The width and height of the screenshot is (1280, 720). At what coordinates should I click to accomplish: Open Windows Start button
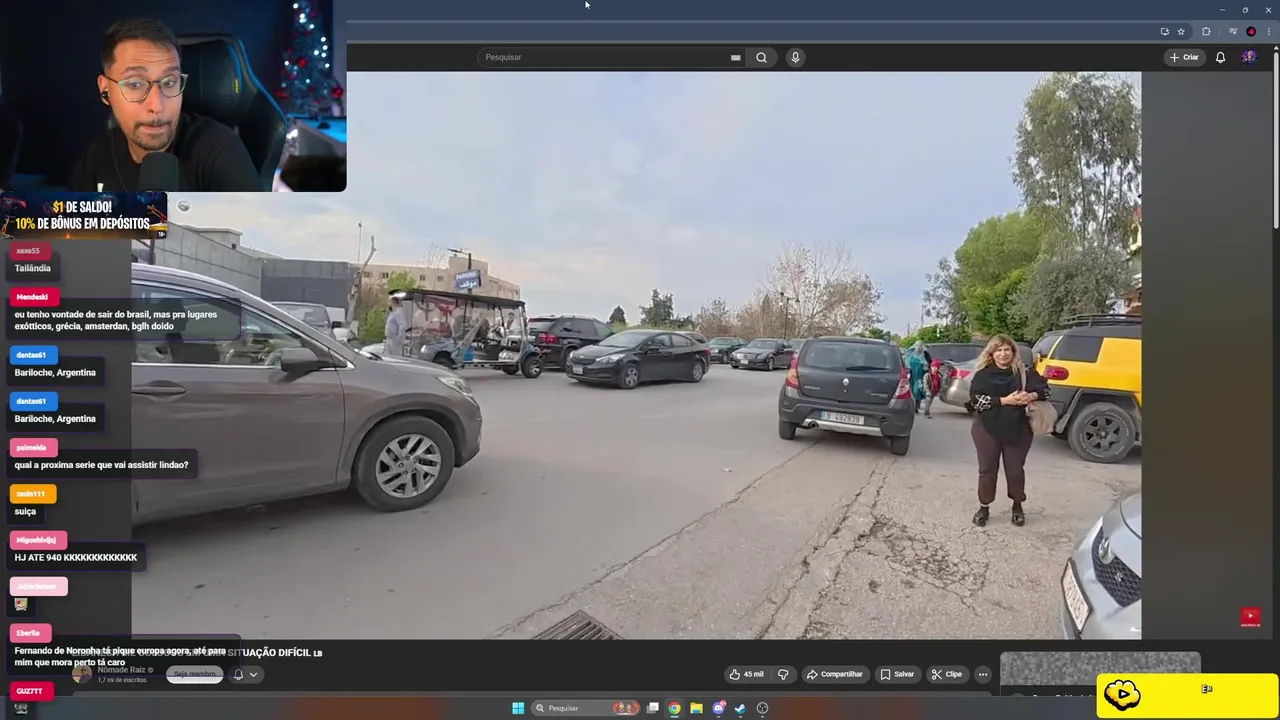518,708
